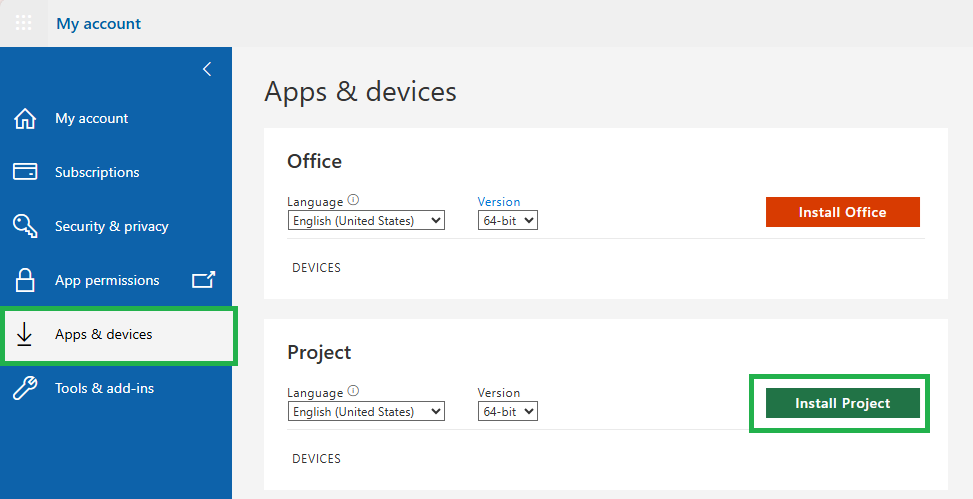Click the padlock icon for App permissions
973x499 pixels.
tap(25, 280)
